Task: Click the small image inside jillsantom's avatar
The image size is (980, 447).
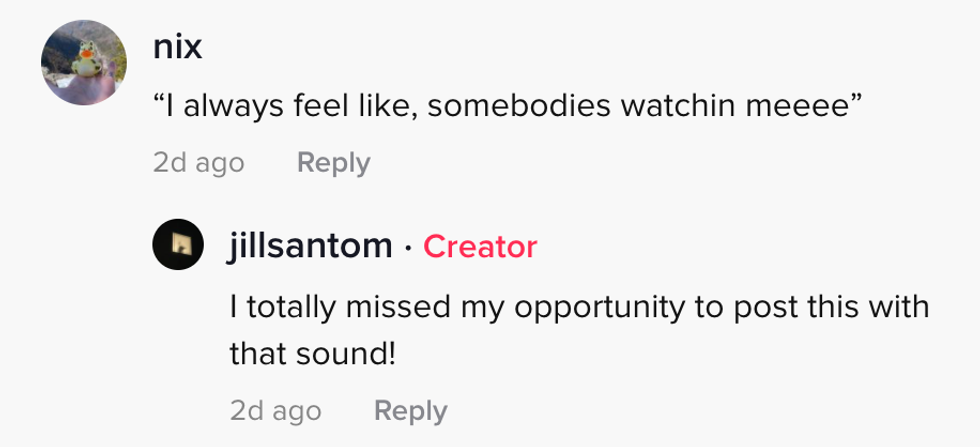Action: click(178, 245)
